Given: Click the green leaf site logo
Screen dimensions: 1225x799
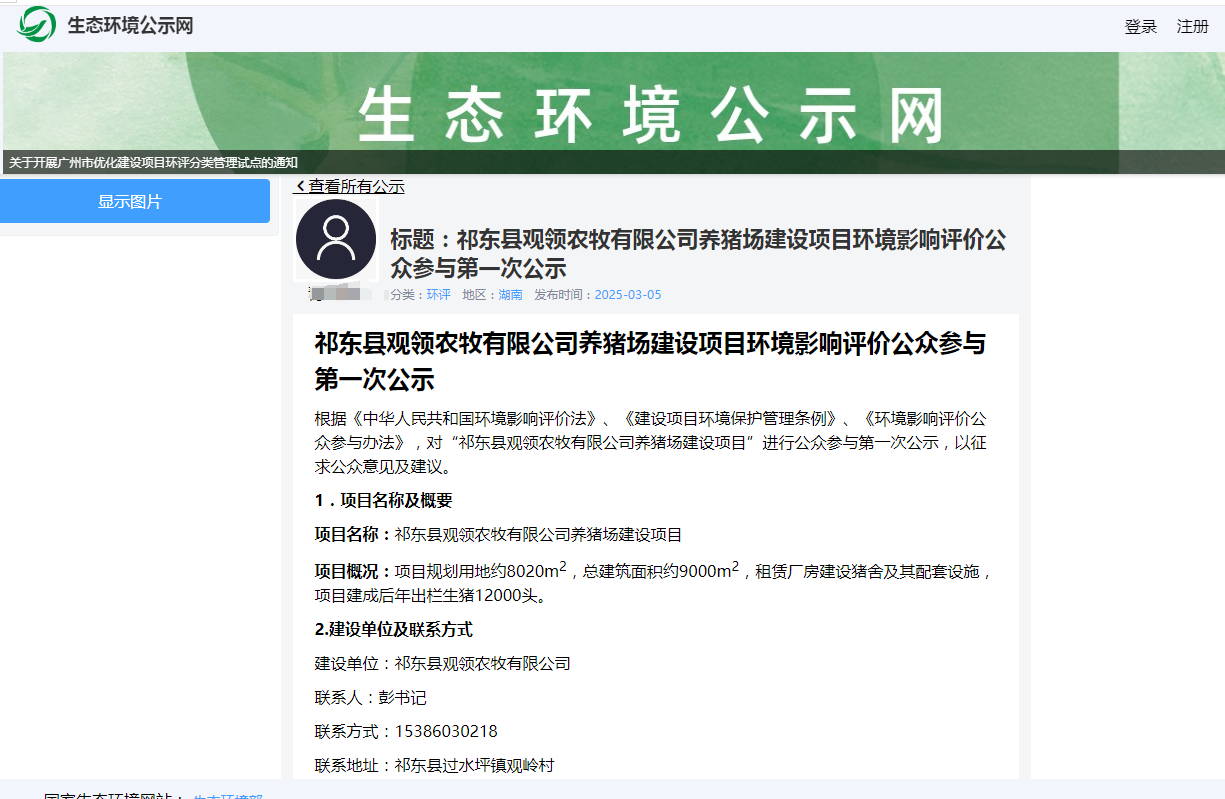Looking at the screenshot, I should [x=37, y=25].
